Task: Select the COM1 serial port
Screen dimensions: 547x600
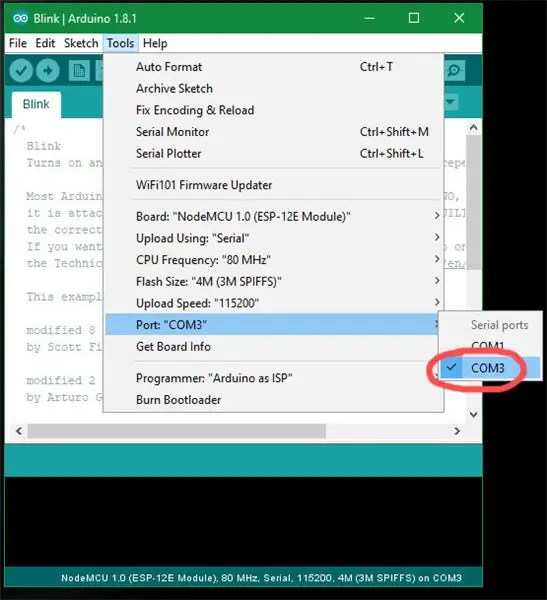Action: coord(490,346)
